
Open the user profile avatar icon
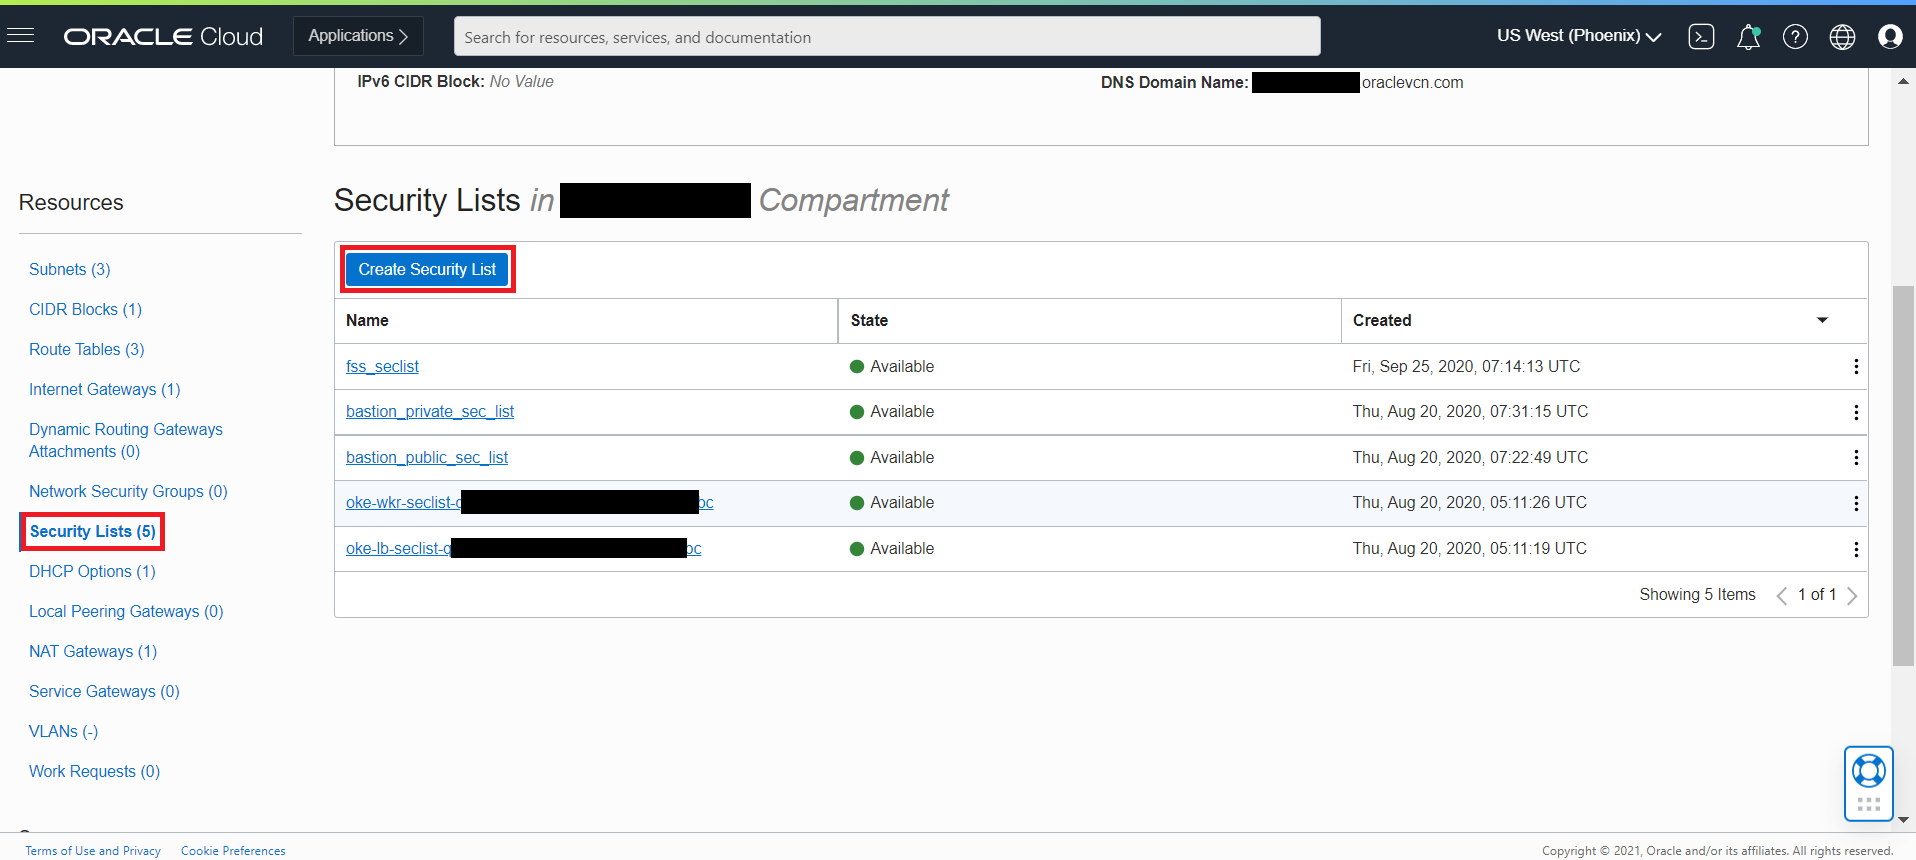pyautogui.click(x=1890, y=37)
